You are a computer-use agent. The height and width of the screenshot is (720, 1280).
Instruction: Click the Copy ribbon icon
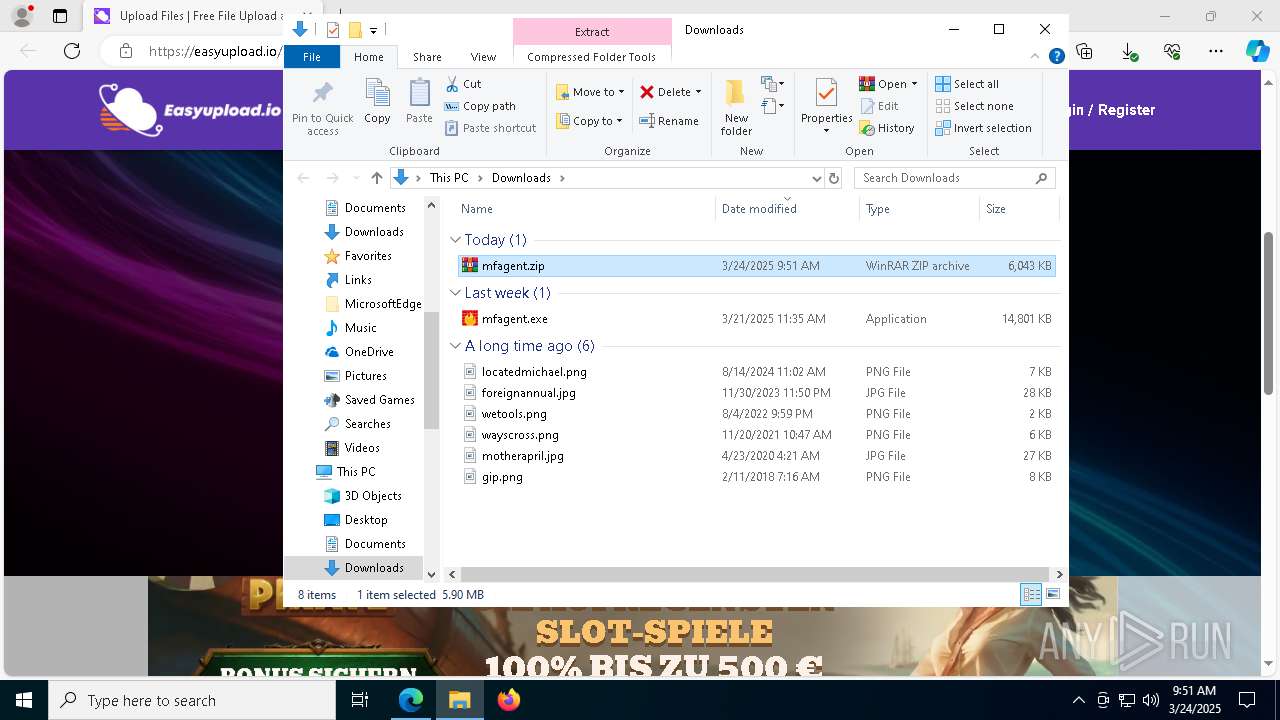[377, 102]
